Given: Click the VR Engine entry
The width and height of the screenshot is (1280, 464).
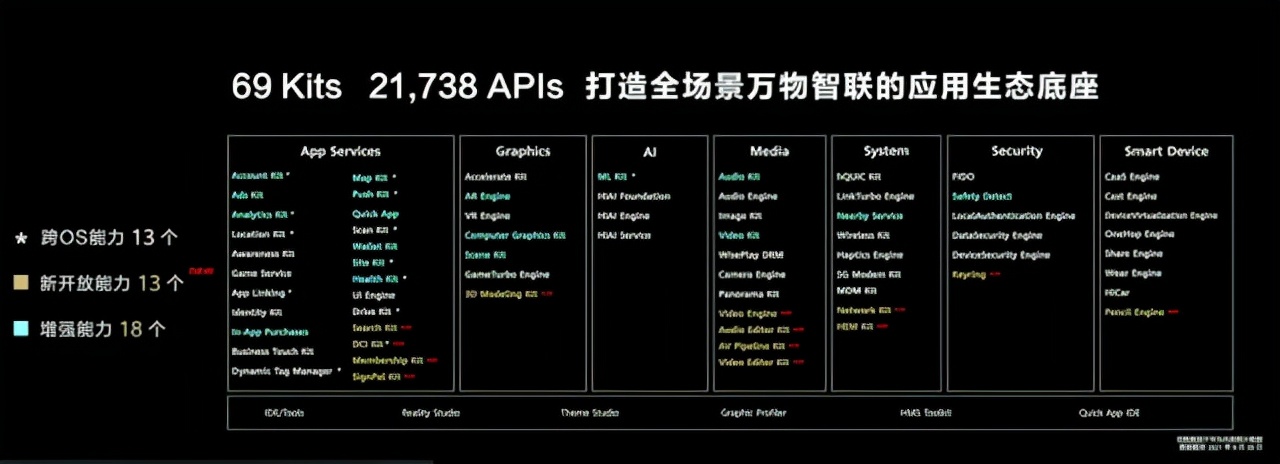Looking at the screenshot, I should pyautogui.click(x=487, y=215).
